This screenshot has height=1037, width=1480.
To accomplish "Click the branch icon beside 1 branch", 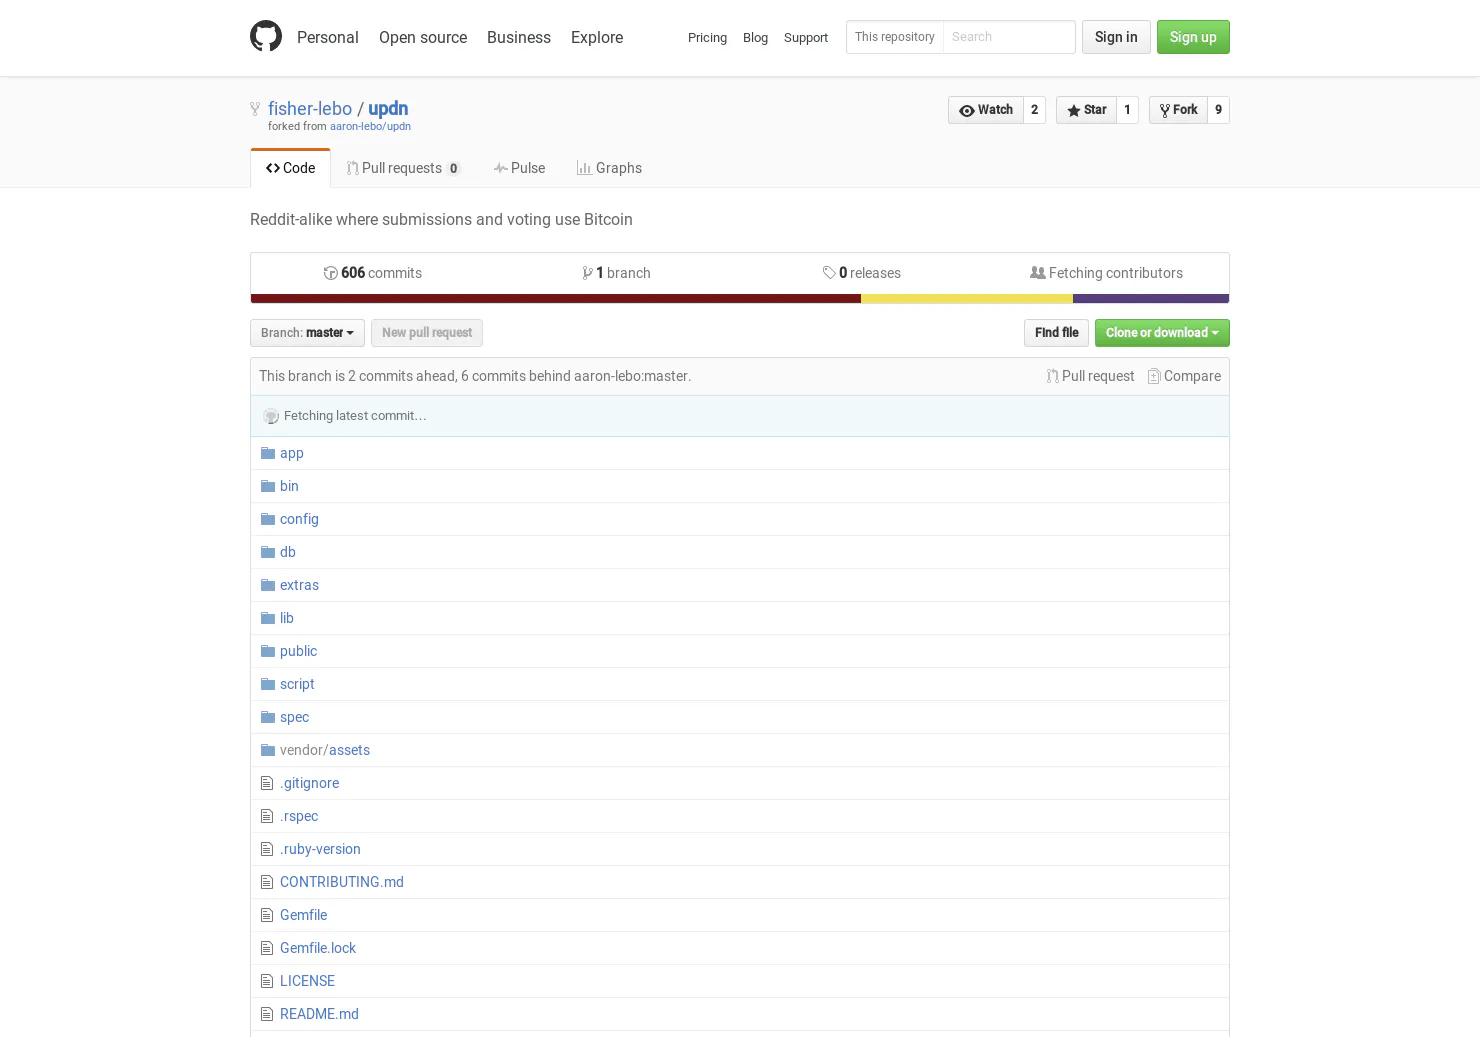I will click(x=588, y=273).
